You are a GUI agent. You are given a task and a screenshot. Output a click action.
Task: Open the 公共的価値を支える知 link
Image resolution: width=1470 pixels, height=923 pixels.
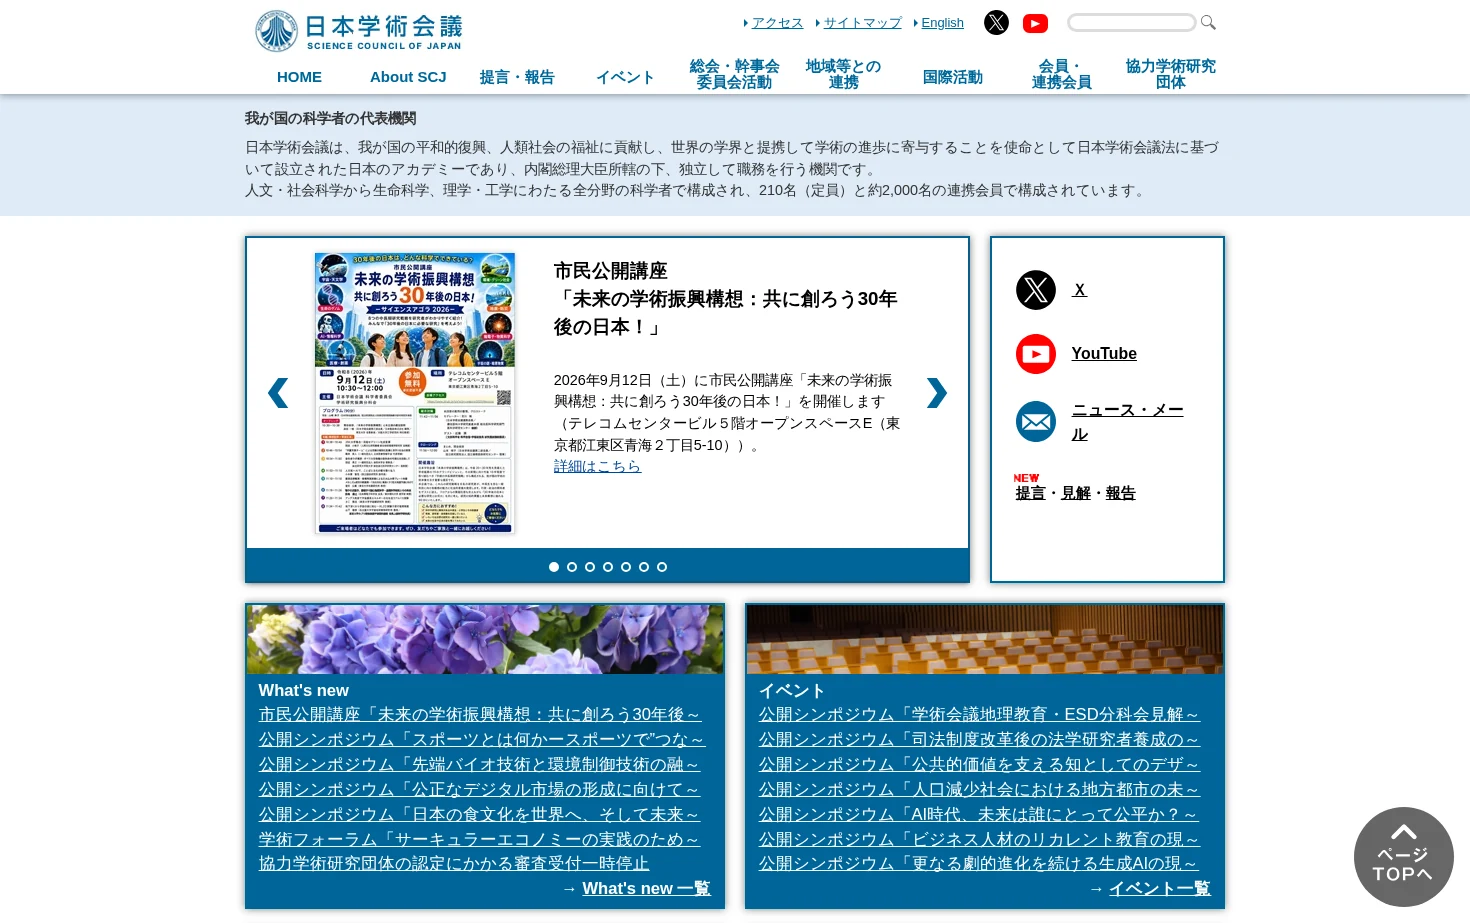tap(979, 765)
